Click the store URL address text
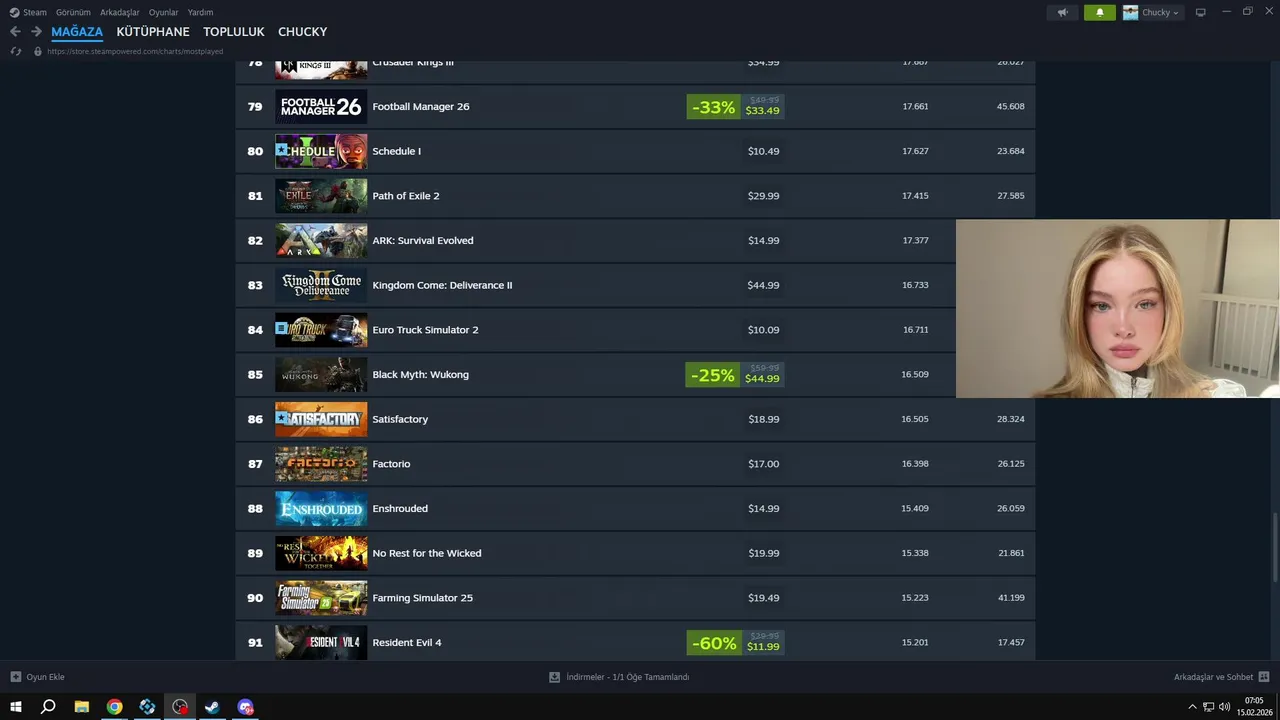Image resolution: width=1280 pixels, height=720 pixels. (135, 51)
